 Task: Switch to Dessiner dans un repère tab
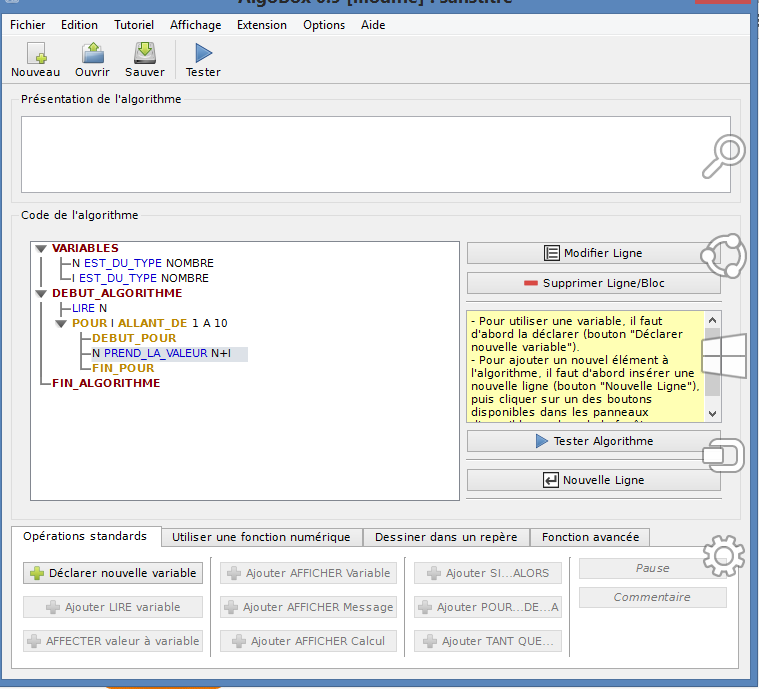(x=446, y=537)
